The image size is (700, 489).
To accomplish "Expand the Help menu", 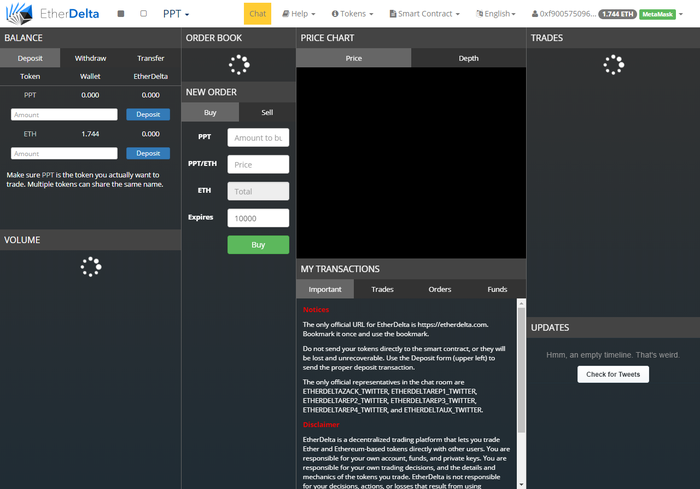I will point(299,14).
